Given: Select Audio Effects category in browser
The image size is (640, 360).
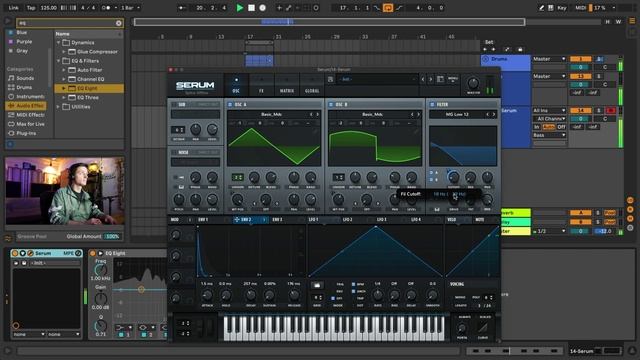Looking at the screenshot, I should [26, 106].
